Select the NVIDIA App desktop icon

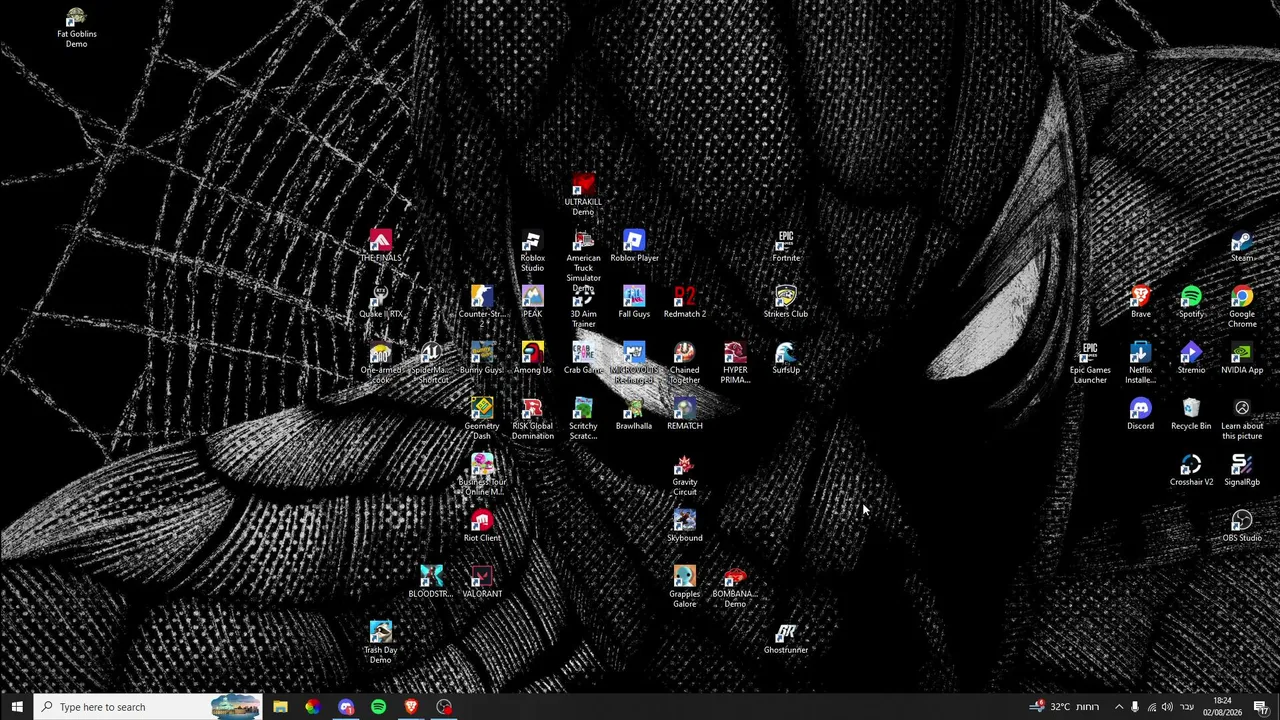[1242, 358]
